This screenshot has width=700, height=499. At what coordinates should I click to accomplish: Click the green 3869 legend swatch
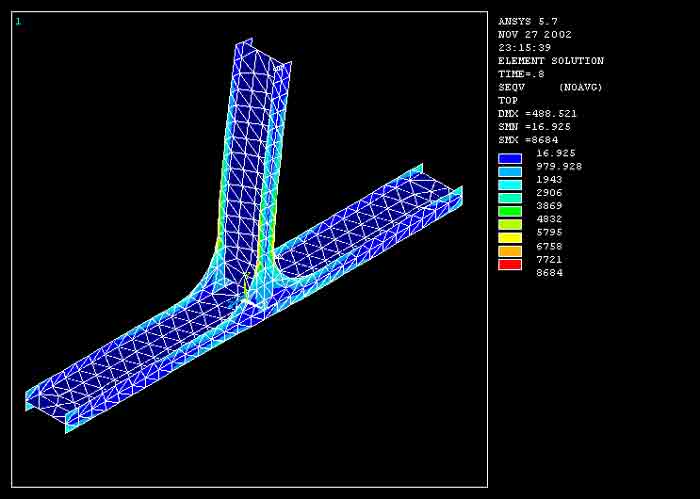click(510, 211)
